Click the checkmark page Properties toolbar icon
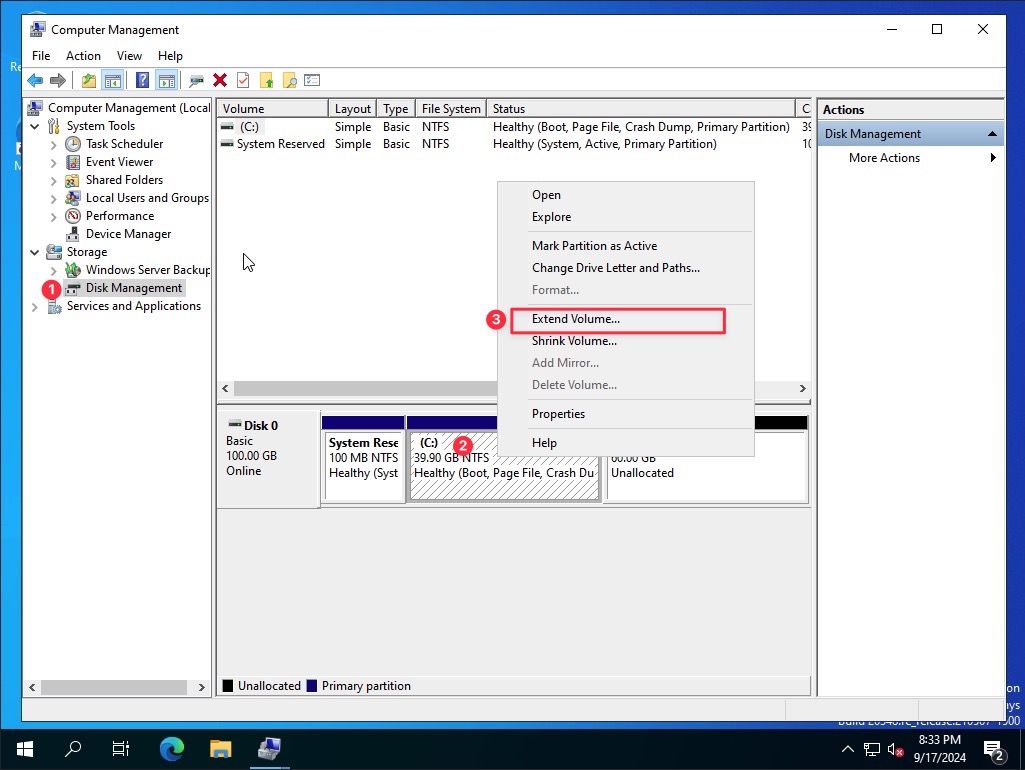Viewport: 1025px width, 770px height. pyautogui.click(x=243, y=80)
